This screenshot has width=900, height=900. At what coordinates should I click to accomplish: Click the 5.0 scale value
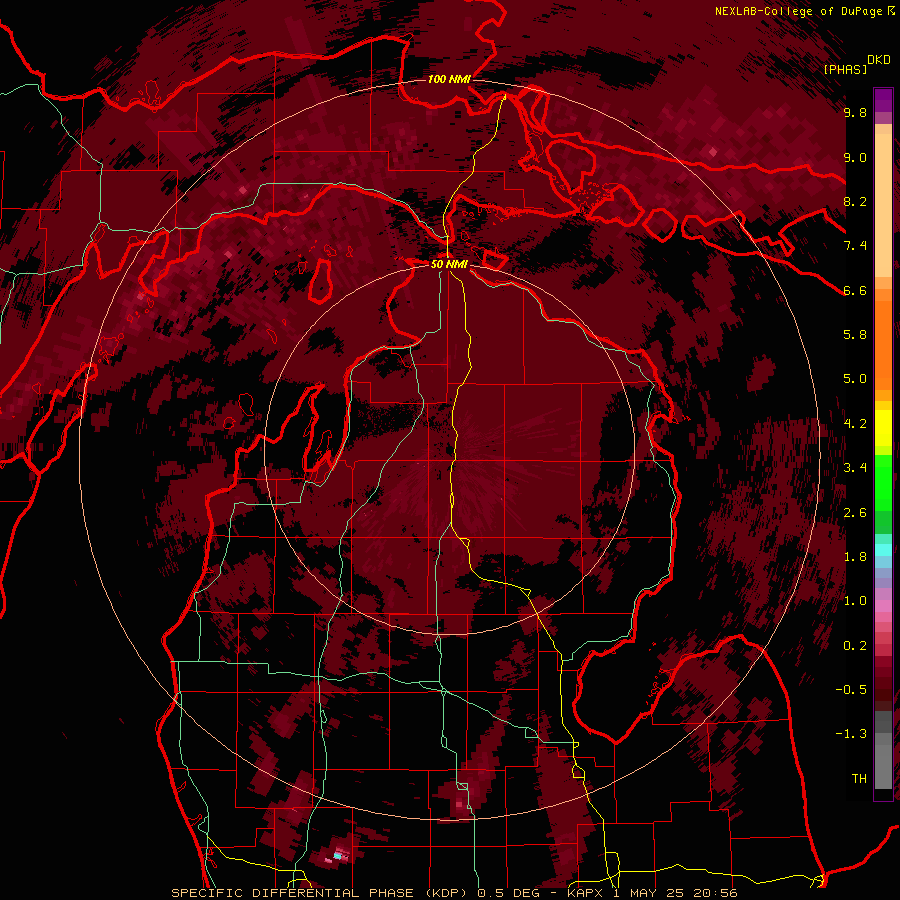855,379
